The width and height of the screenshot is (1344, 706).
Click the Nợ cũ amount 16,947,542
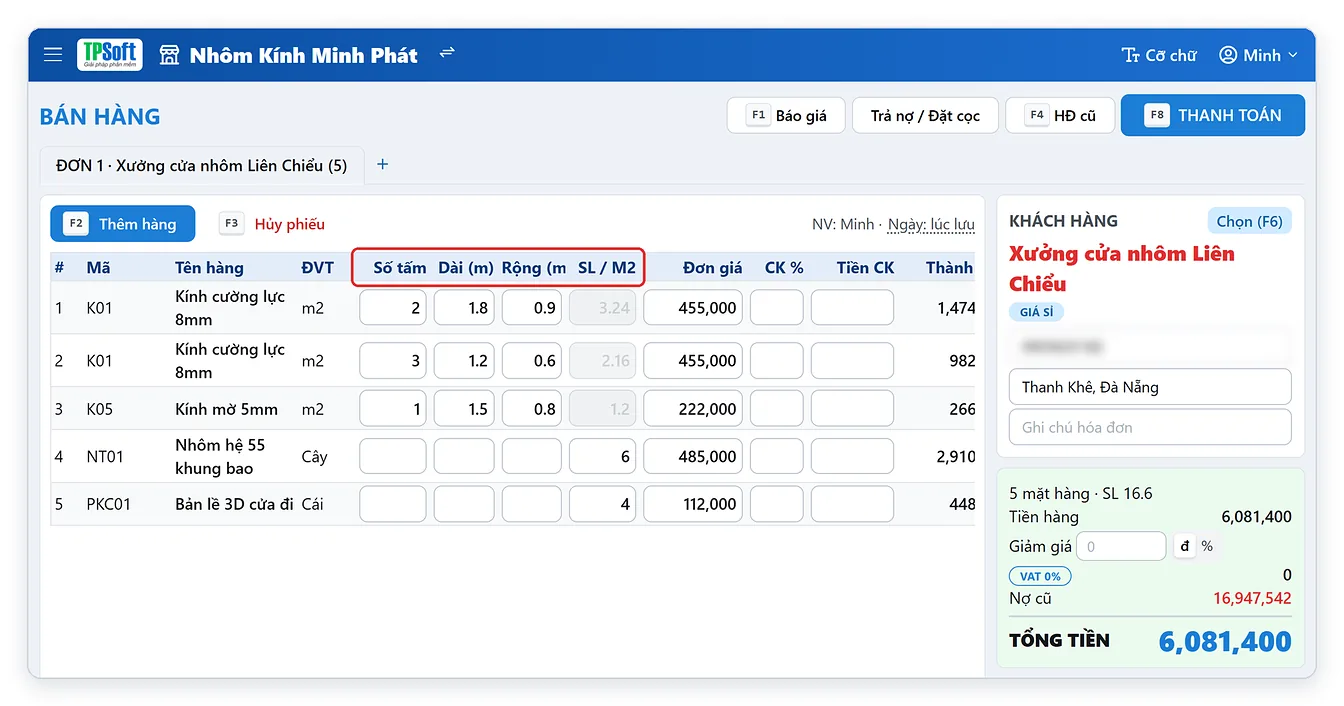tap(1252, 599)
